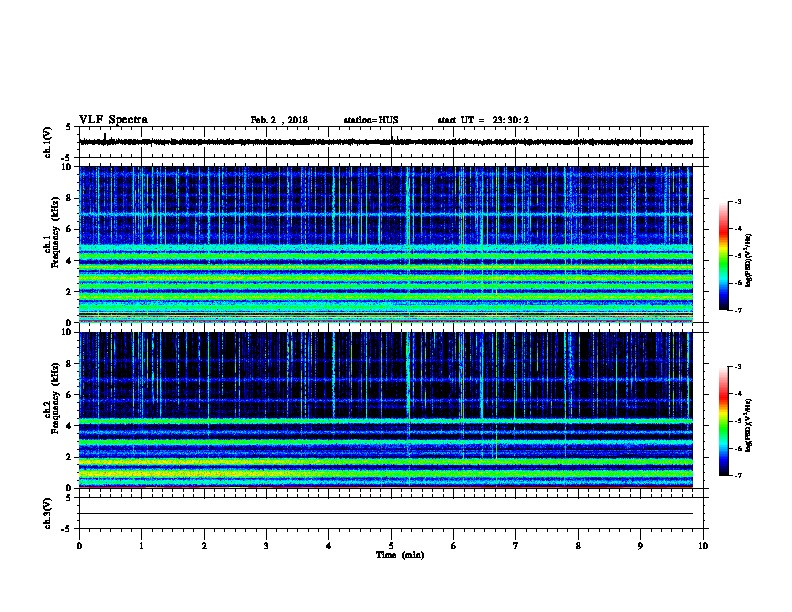
Task: Click the "5" tick on ch.3(V) axis
Action: [x=70, y=498]
